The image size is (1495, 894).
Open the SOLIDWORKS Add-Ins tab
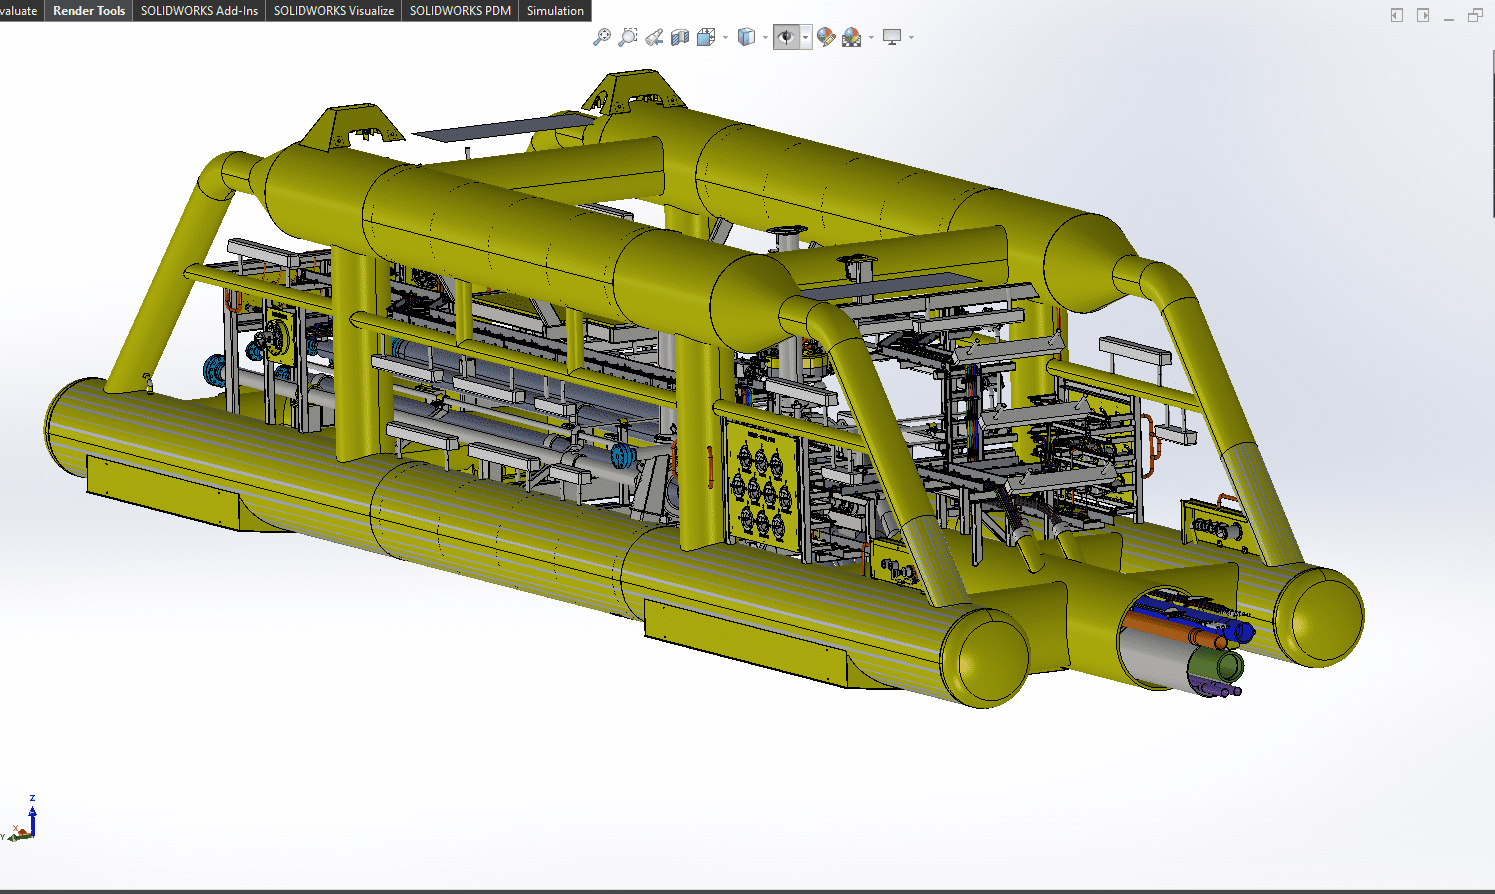[x=199, y=11]
